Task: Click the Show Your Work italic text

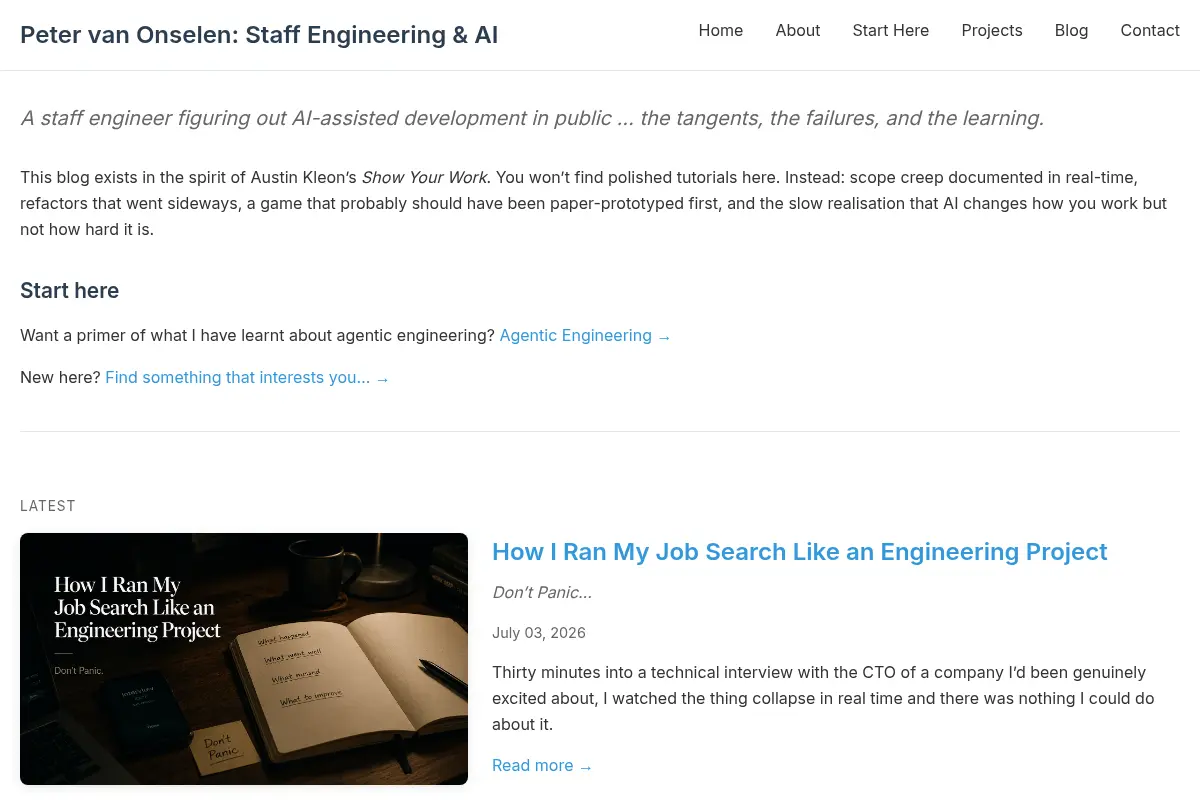Action: 425,178
